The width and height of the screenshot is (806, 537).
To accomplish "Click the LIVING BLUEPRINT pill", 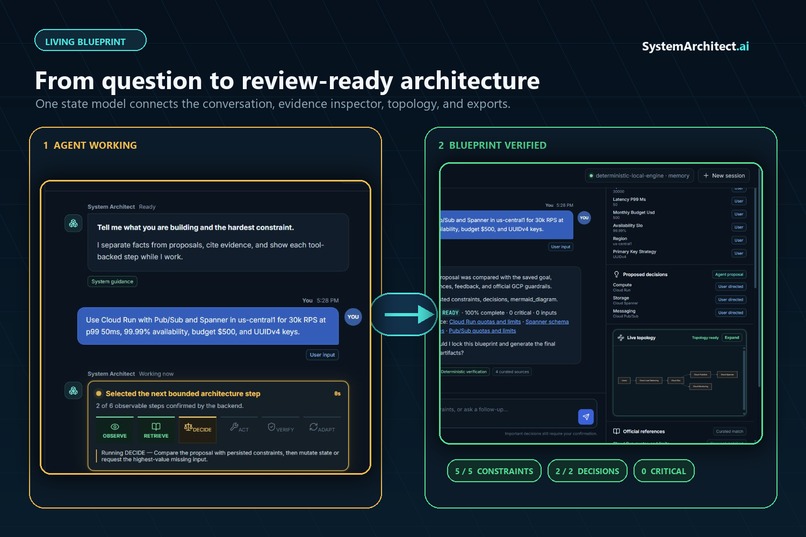I will [x=90, y=41].
